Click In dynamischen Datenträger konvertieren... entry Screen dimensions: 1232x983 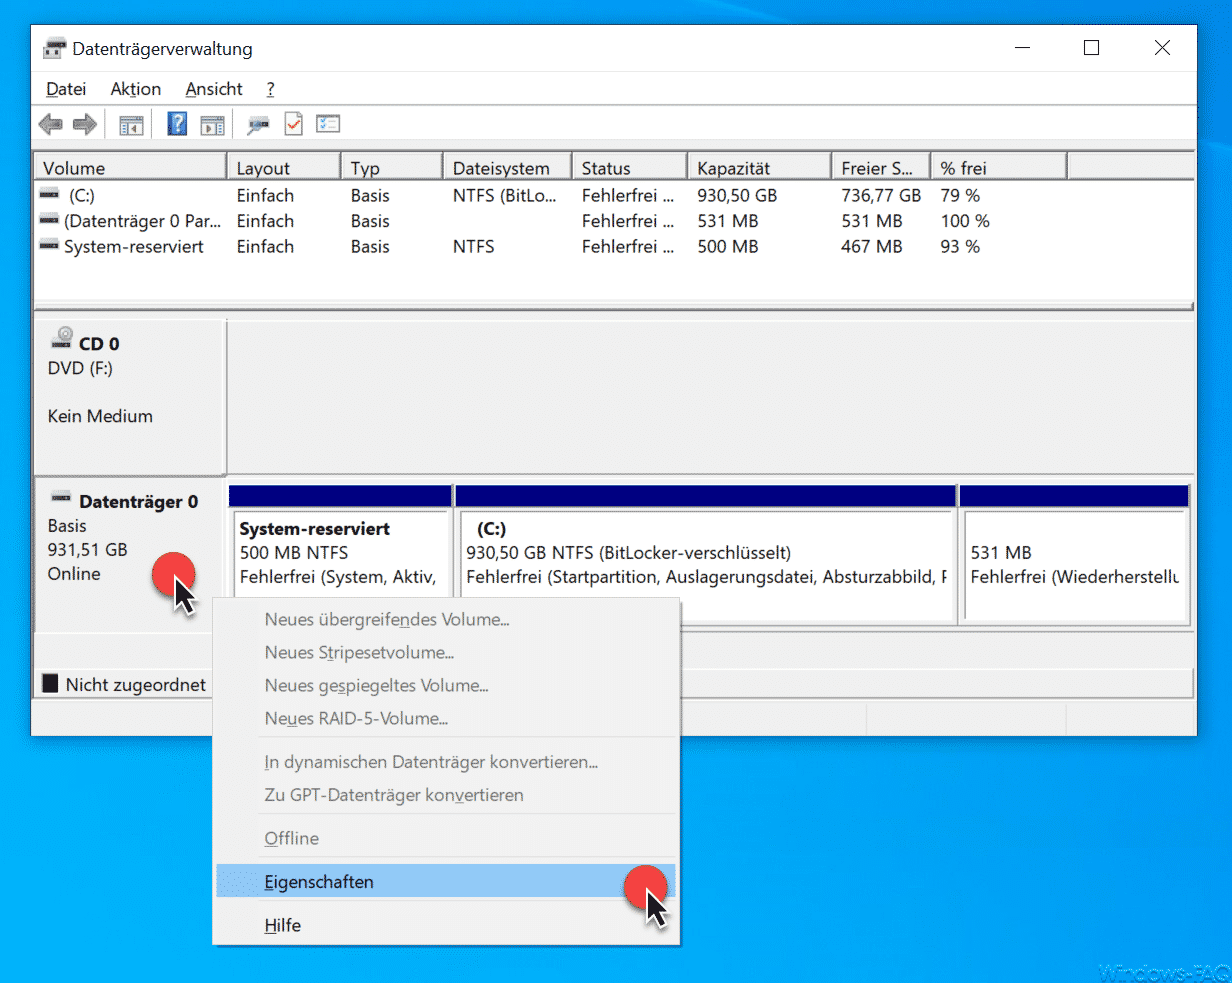(446, 762)
